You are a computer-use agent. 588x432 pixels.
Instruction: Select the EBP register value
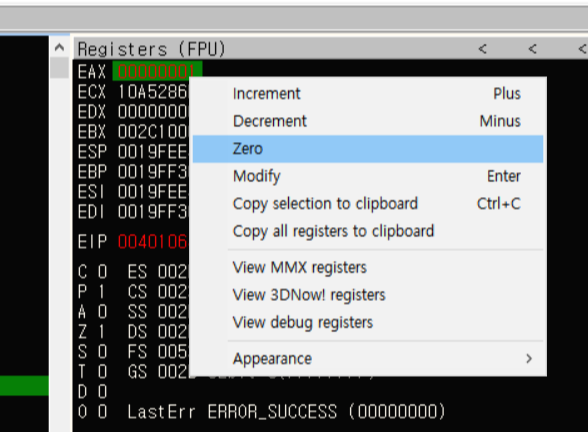[x=153, y=172]
